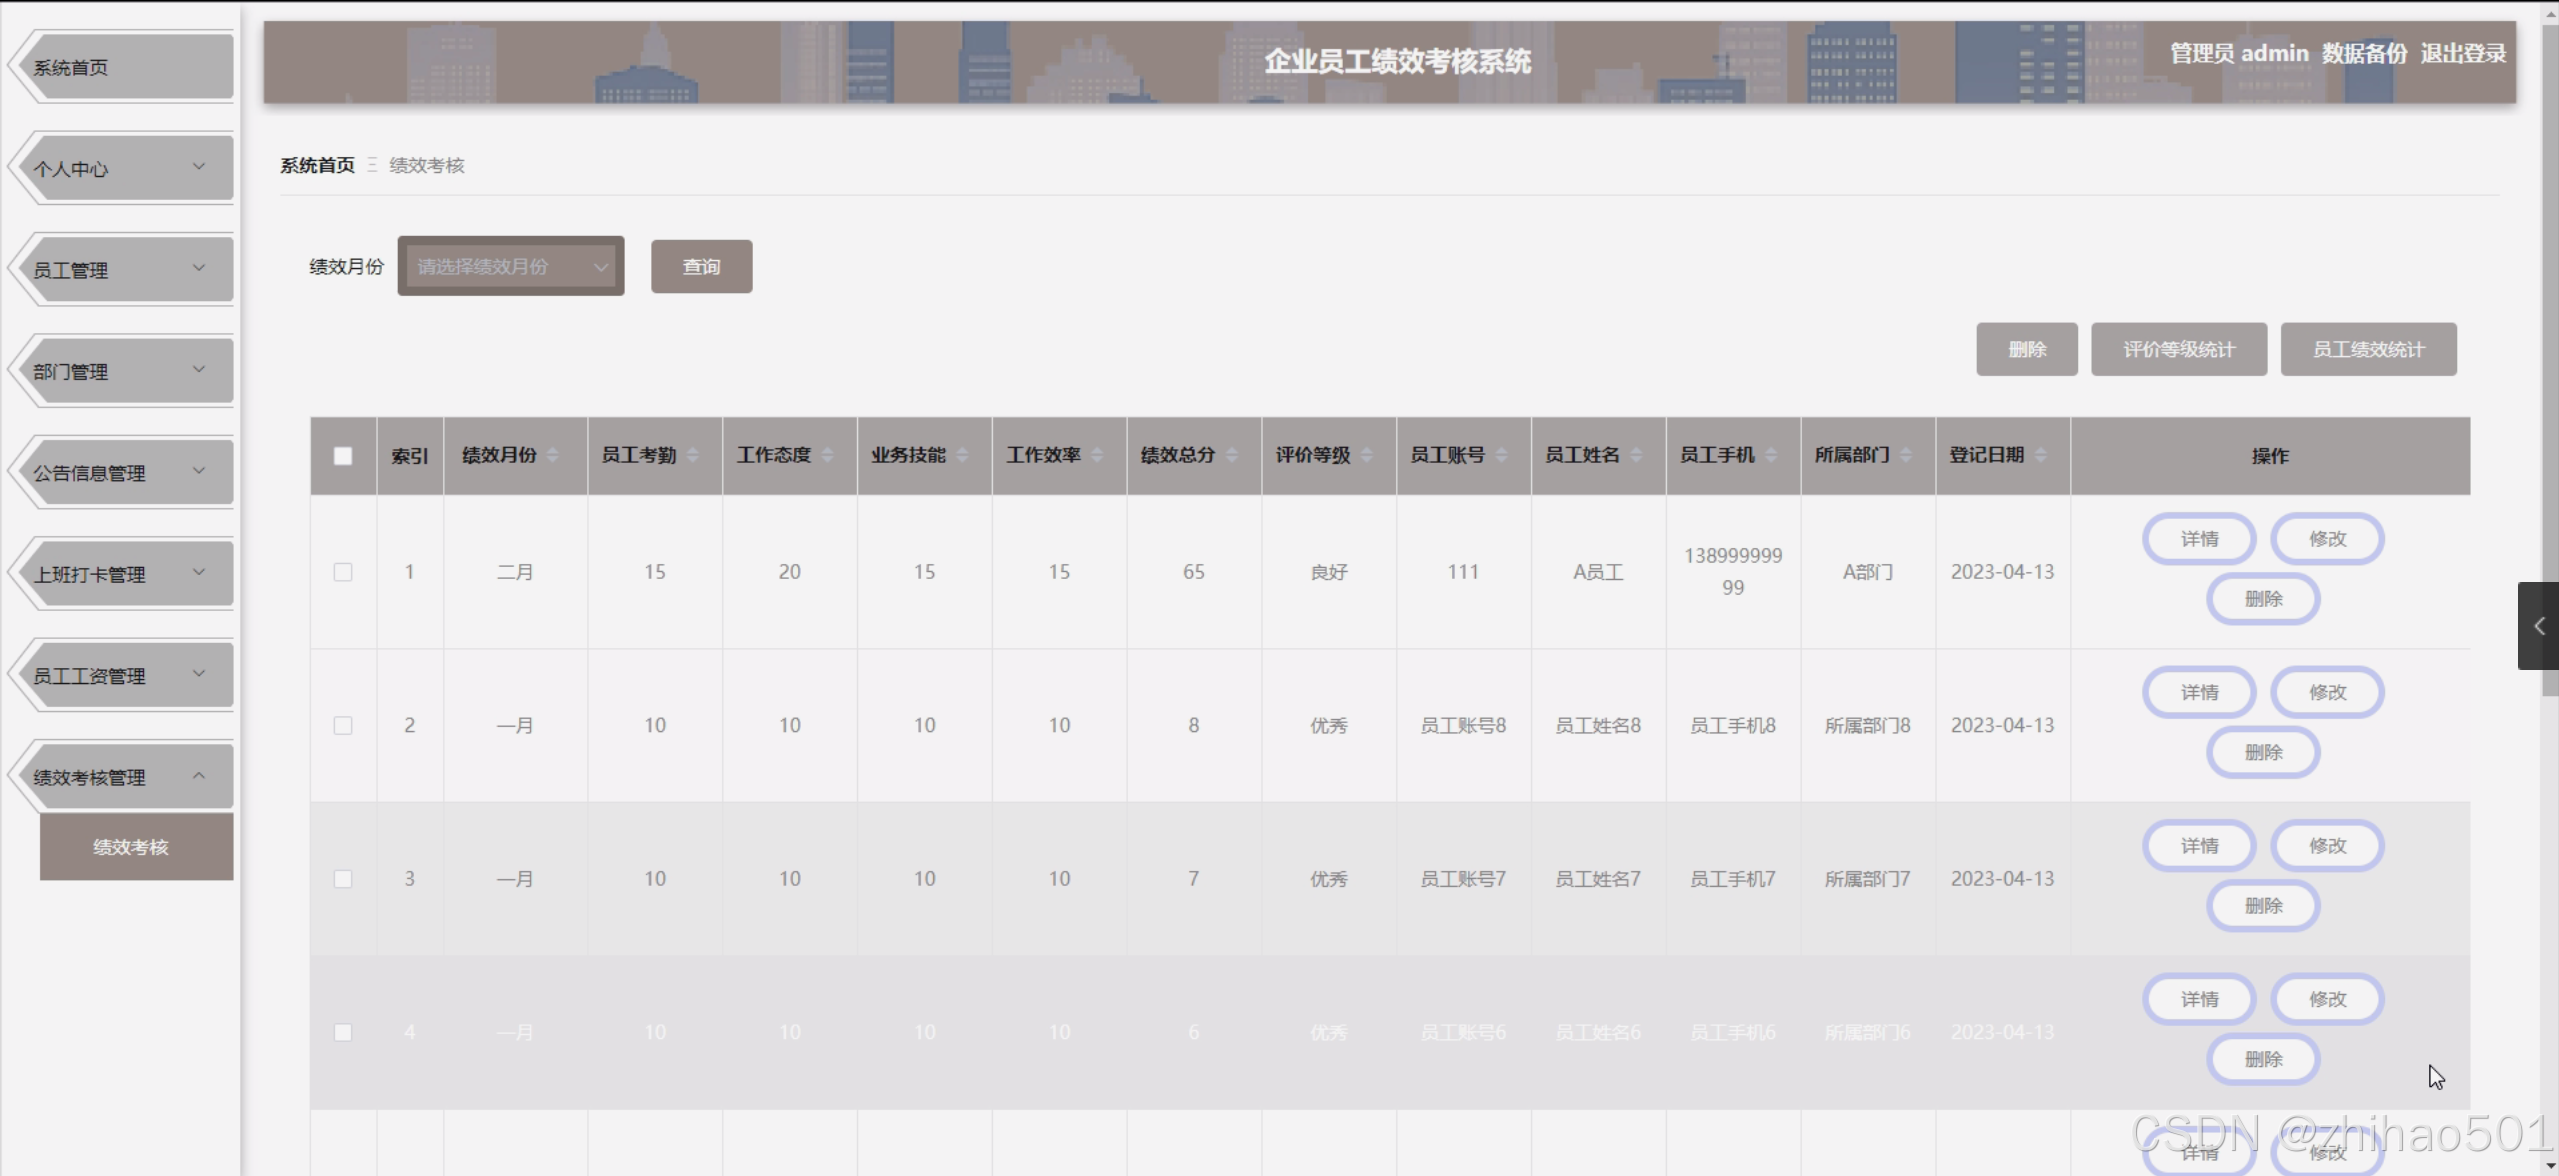Check the checkbox for row 2 (员工姓名8)
This screenshot has width=2559, height=1176.
pyautogui.click(x=343, y=725)
